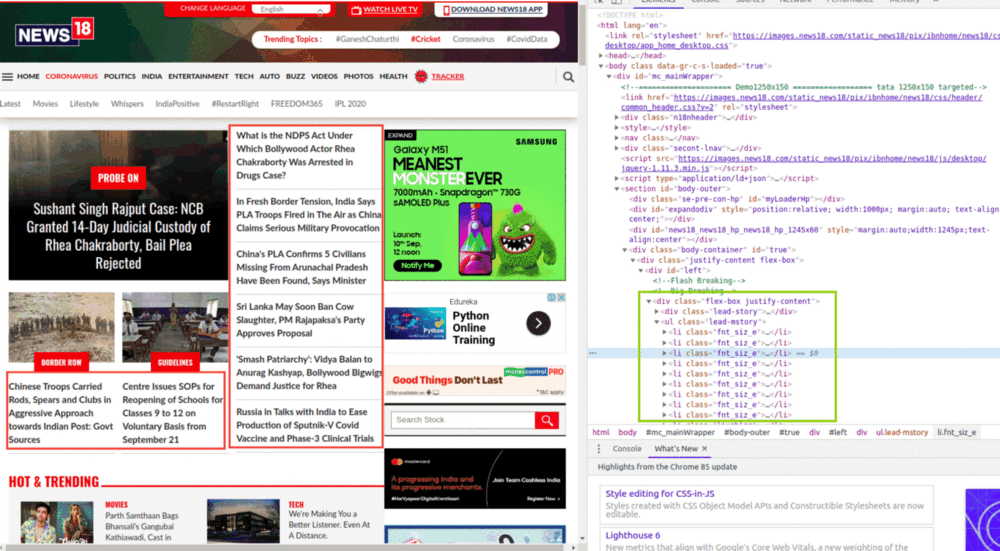Open the PHOTOS menu item
The height and width of the screenshot is (551, 1000).
click(x=358, y=77)
